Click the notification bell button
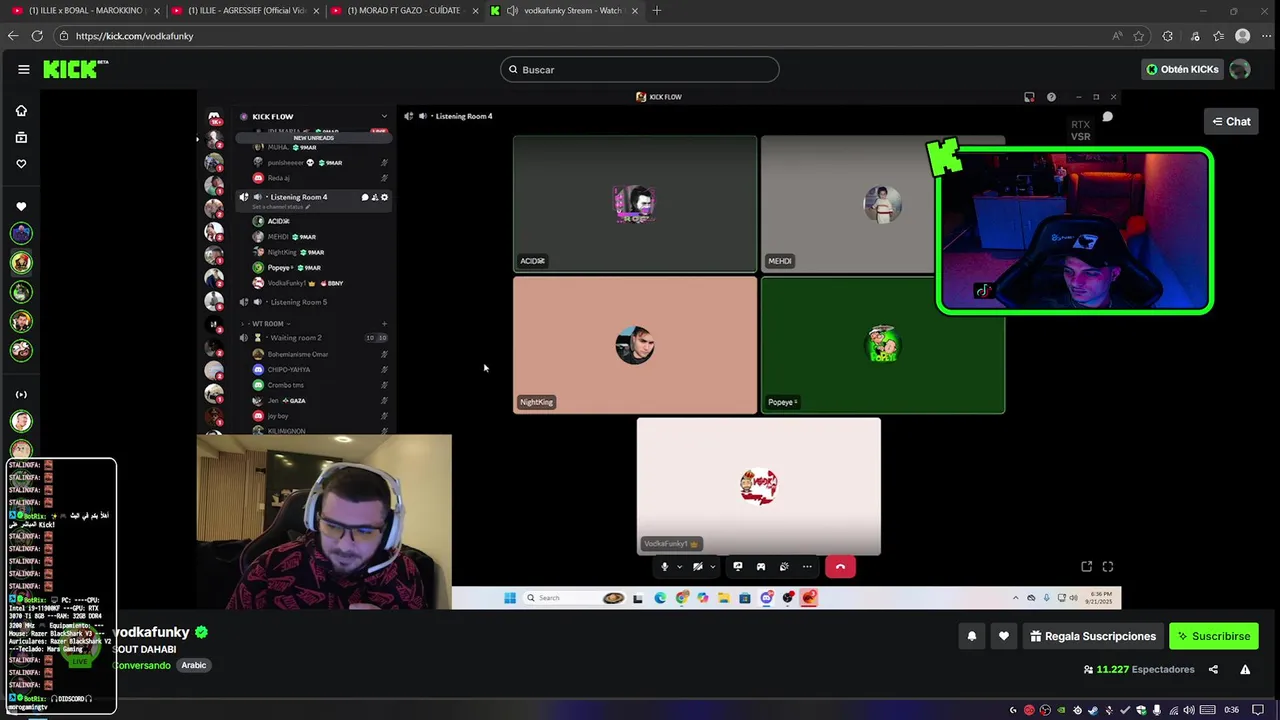 (x=972, y=636)
